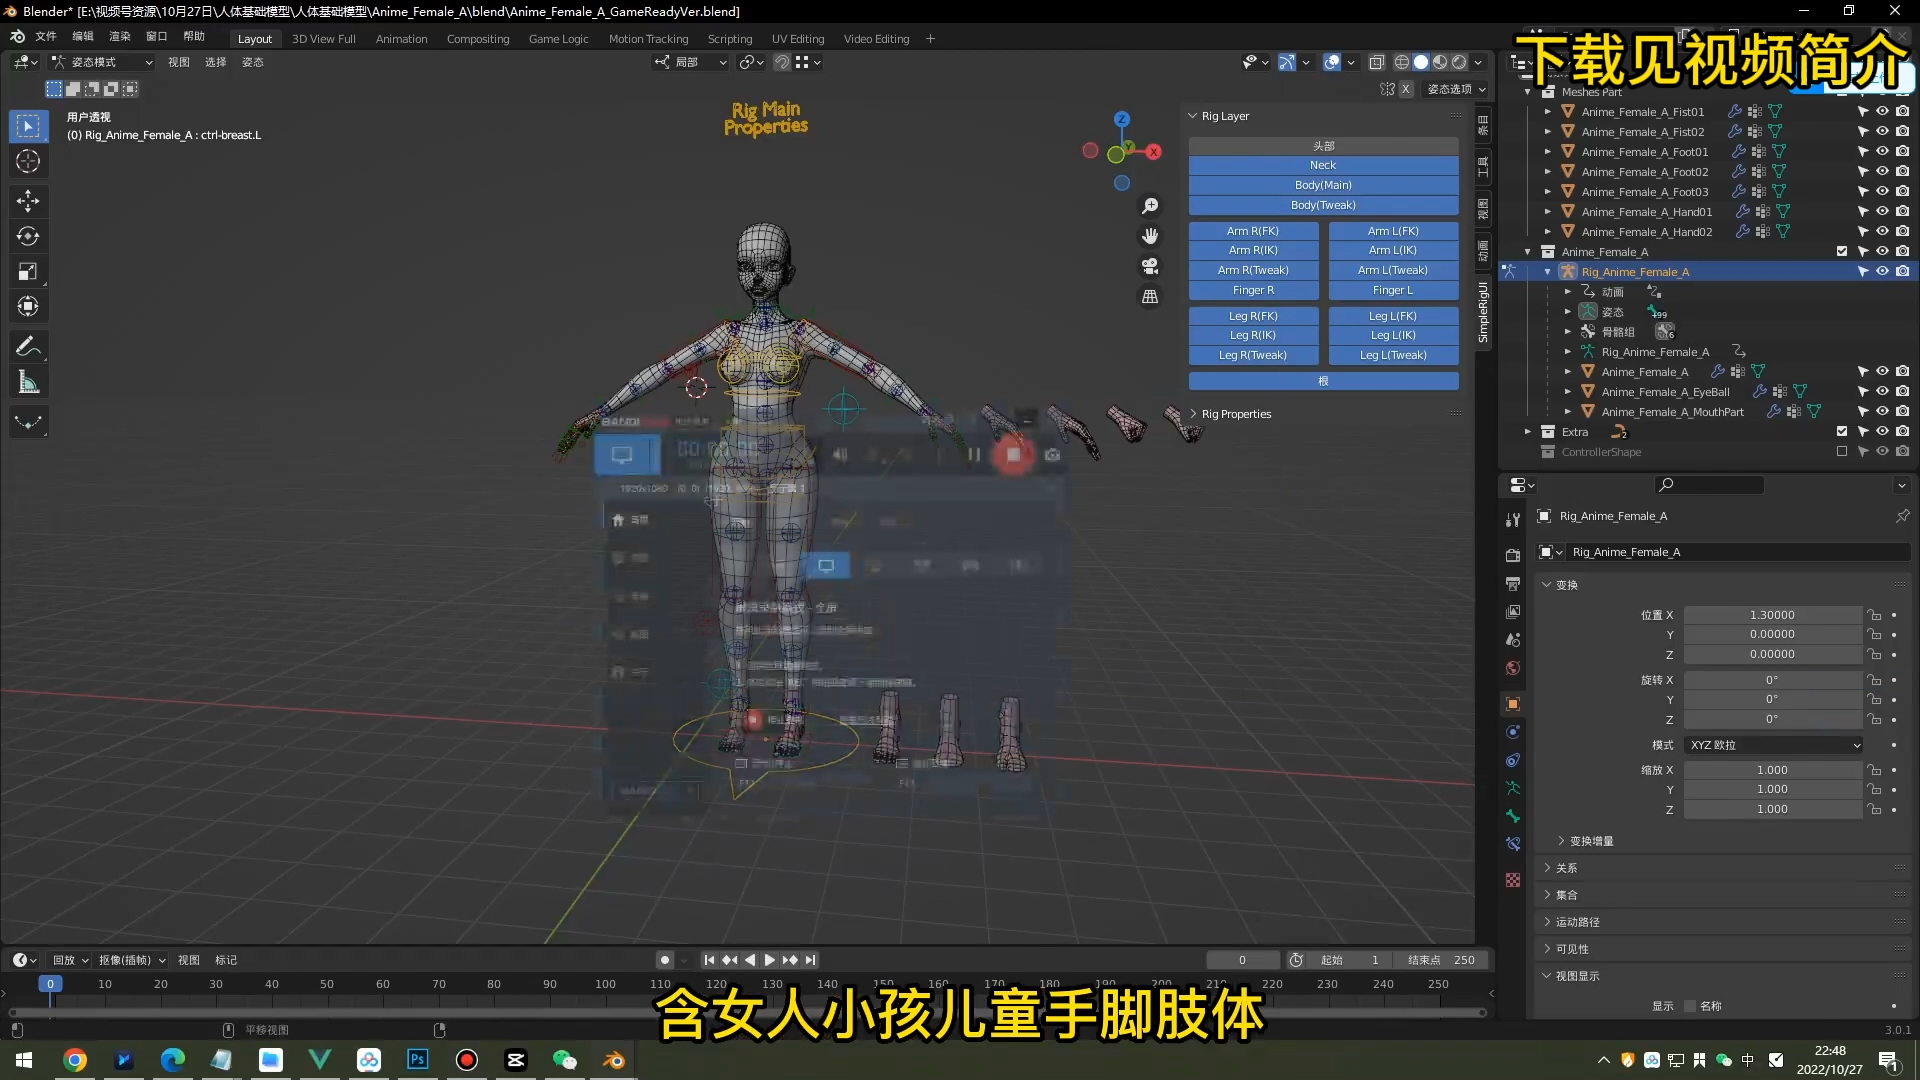Enable the ControllerShape collection checkbox
Viewport: 1920px width, 1080px height.
(1842, 452)
